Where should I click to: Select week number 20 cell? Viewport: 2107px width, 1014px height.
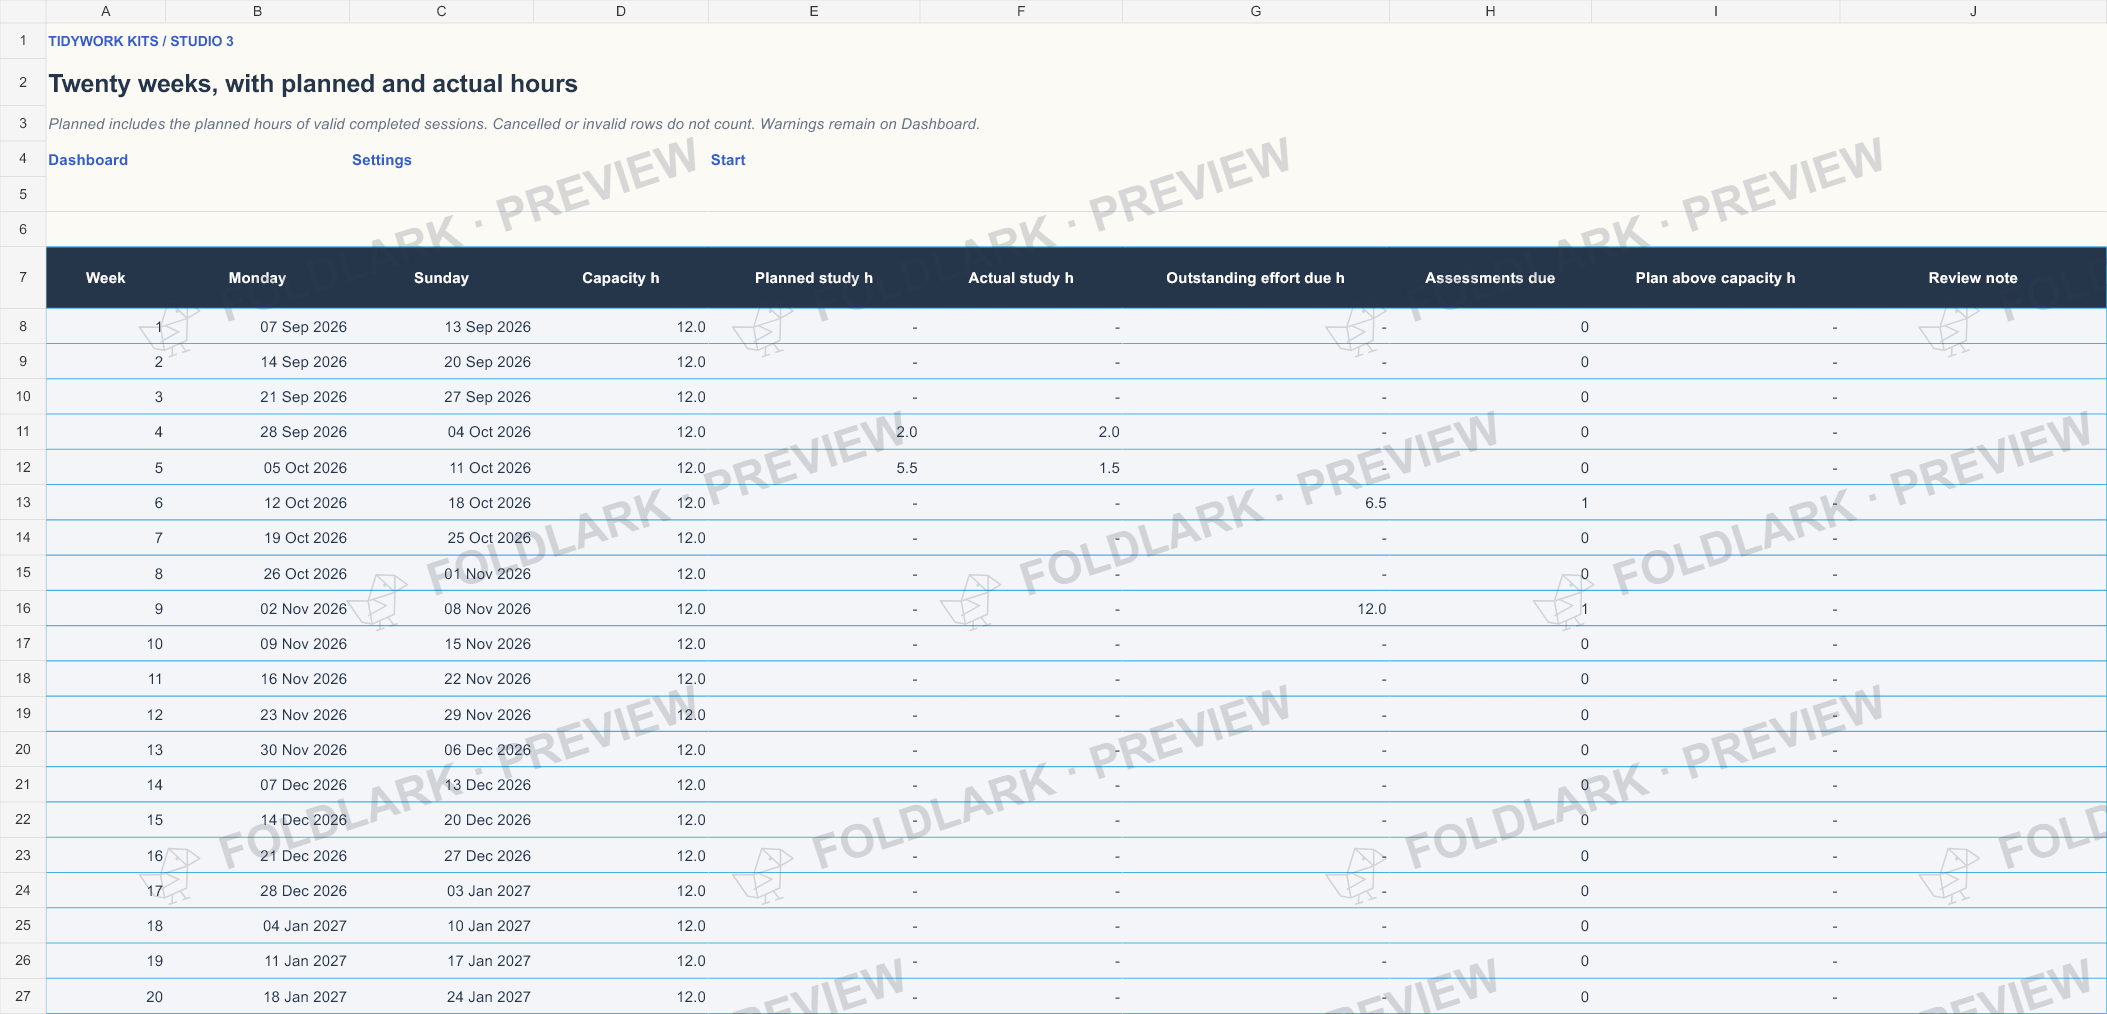click(x=106, y=997)
